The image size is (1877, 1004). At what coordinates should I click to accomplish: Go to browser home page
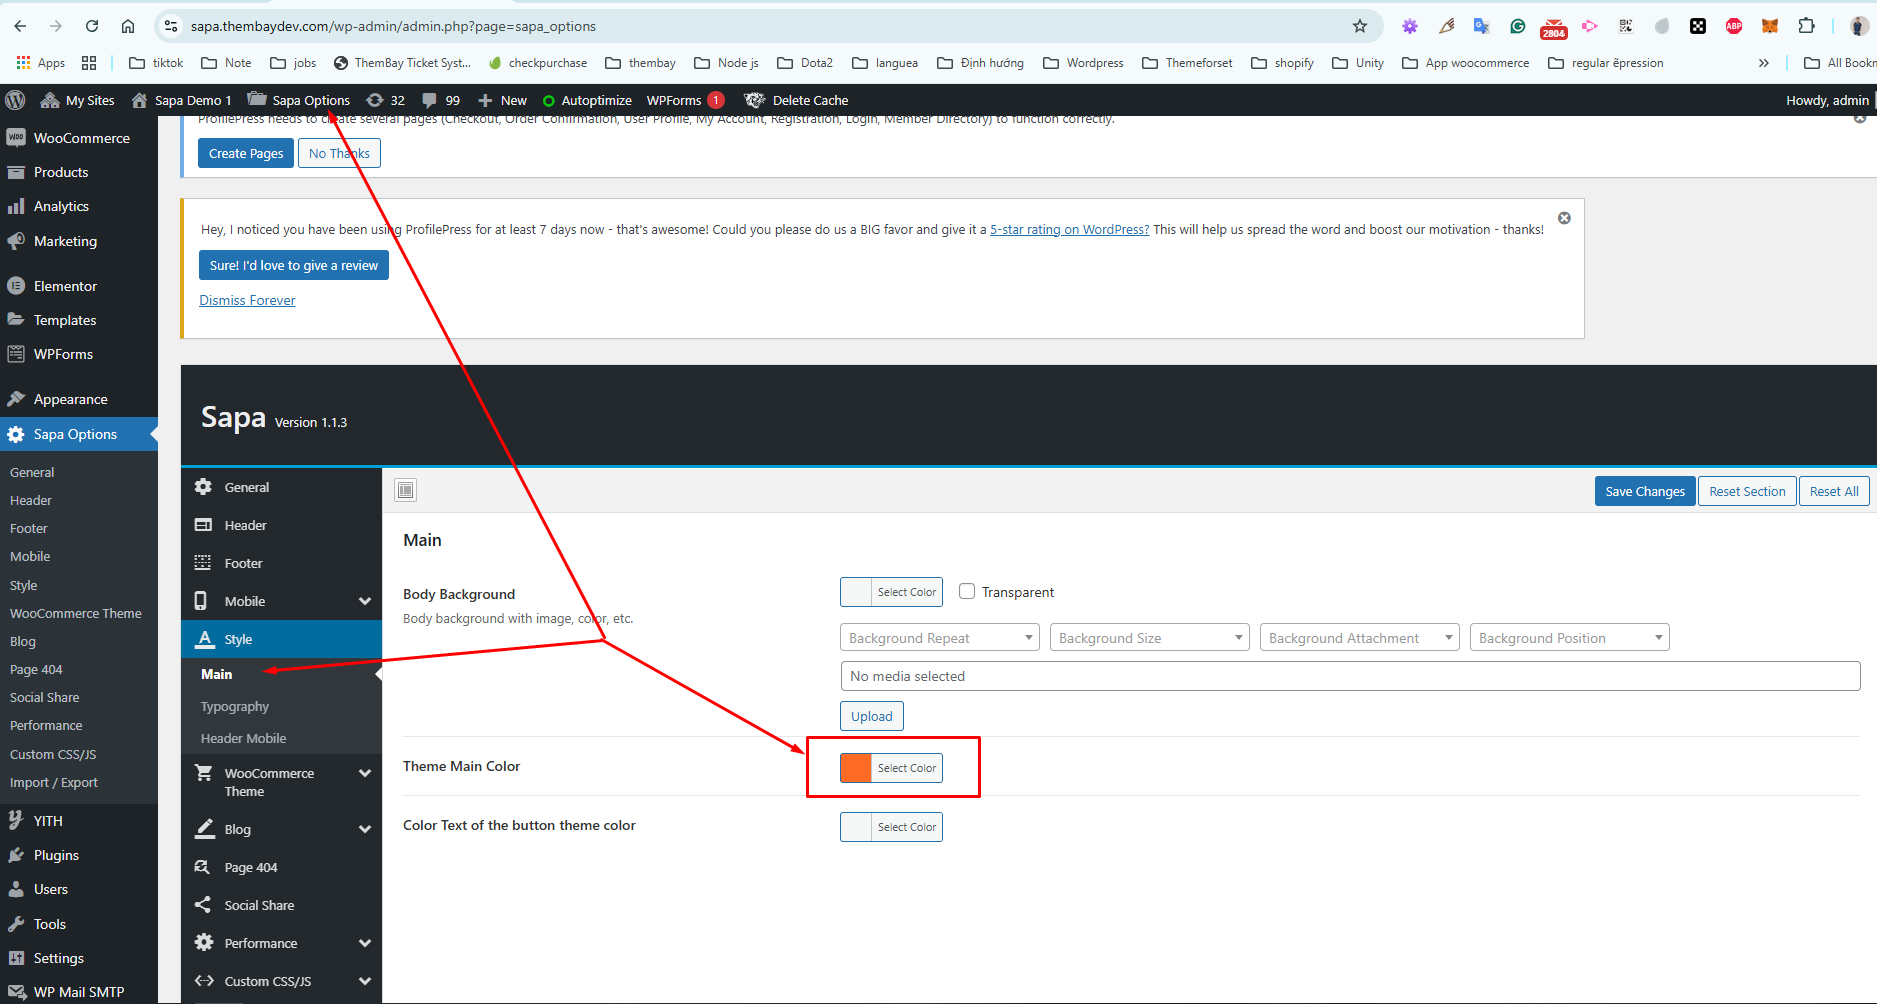tap(128, 26)
